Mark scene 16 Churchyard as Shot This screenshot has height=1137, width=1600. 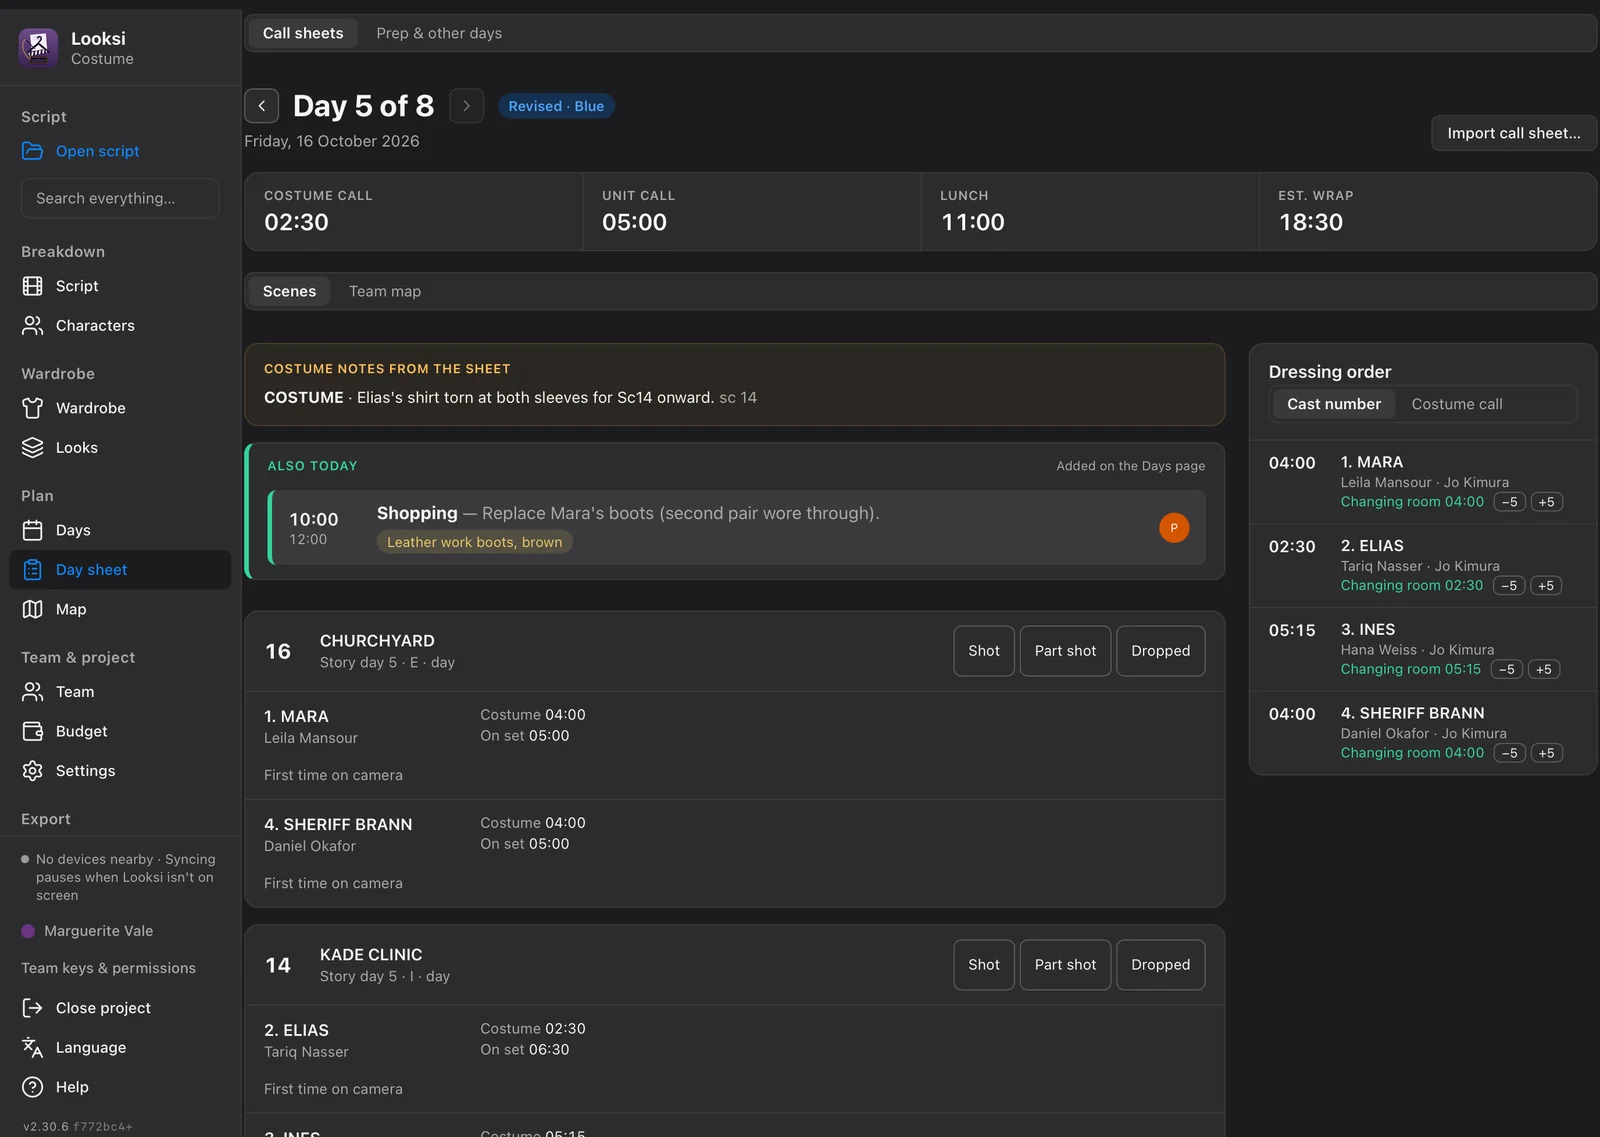point(984,651)
